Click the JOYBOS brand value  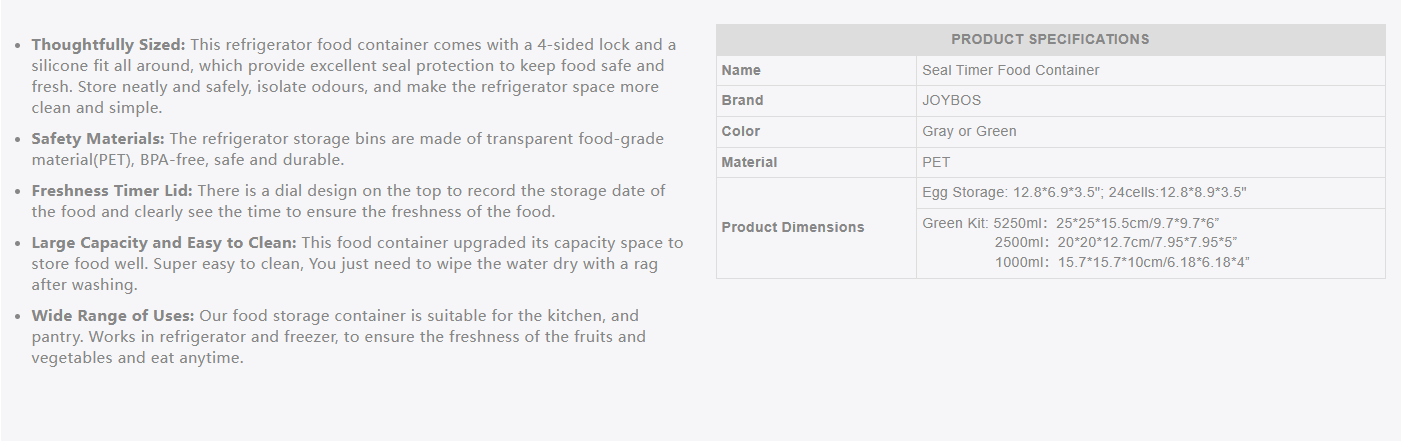pyautogui.click(x=952, y=100)
